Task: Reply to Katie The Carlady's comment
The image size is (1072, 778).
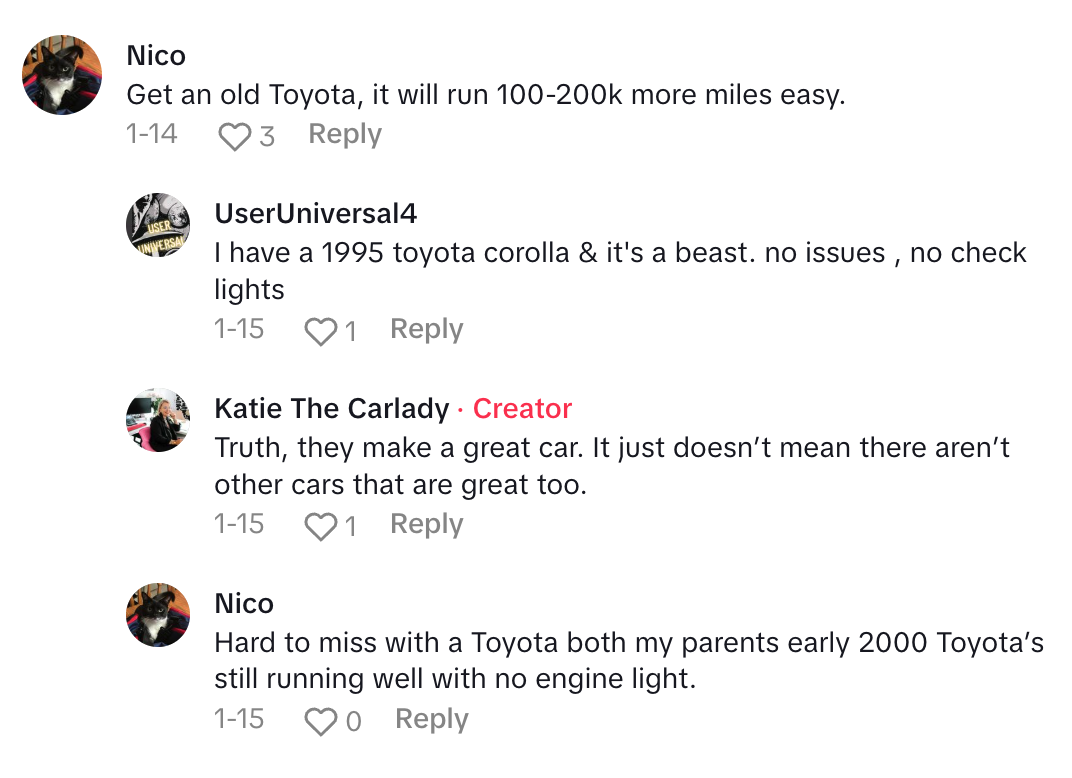Action: 427,524
